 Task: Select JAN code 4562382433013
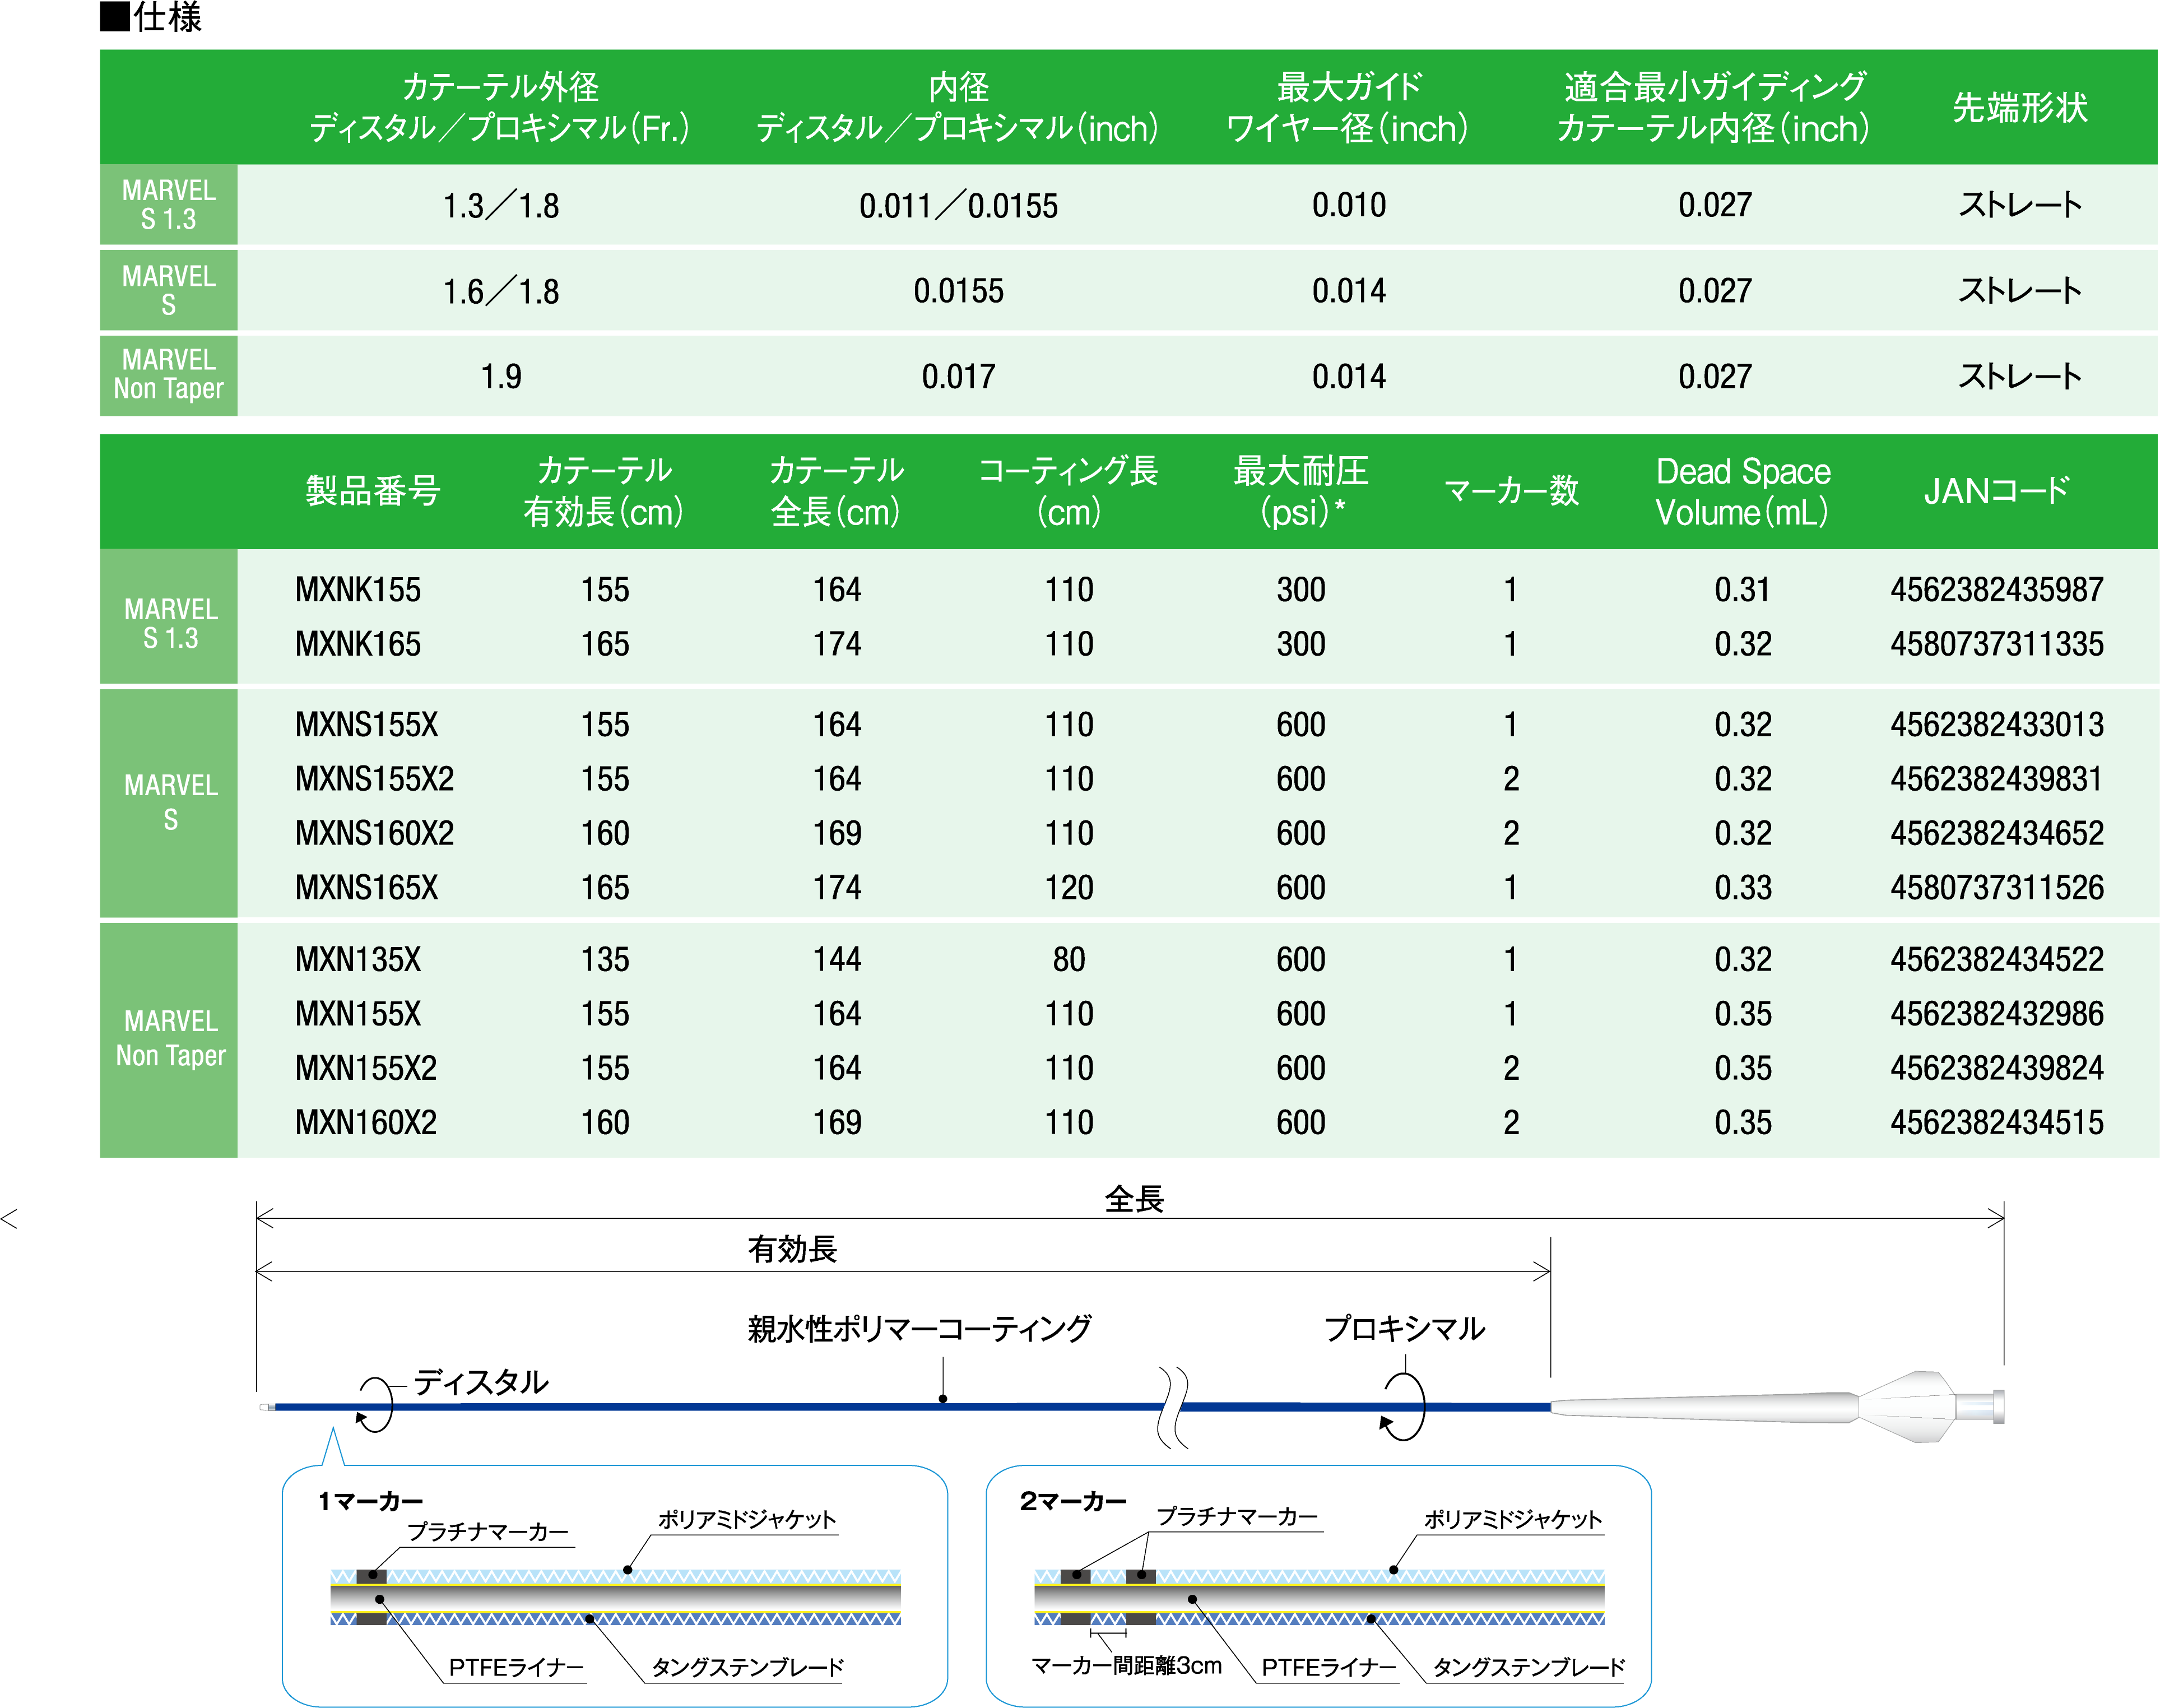point(1996,724)
